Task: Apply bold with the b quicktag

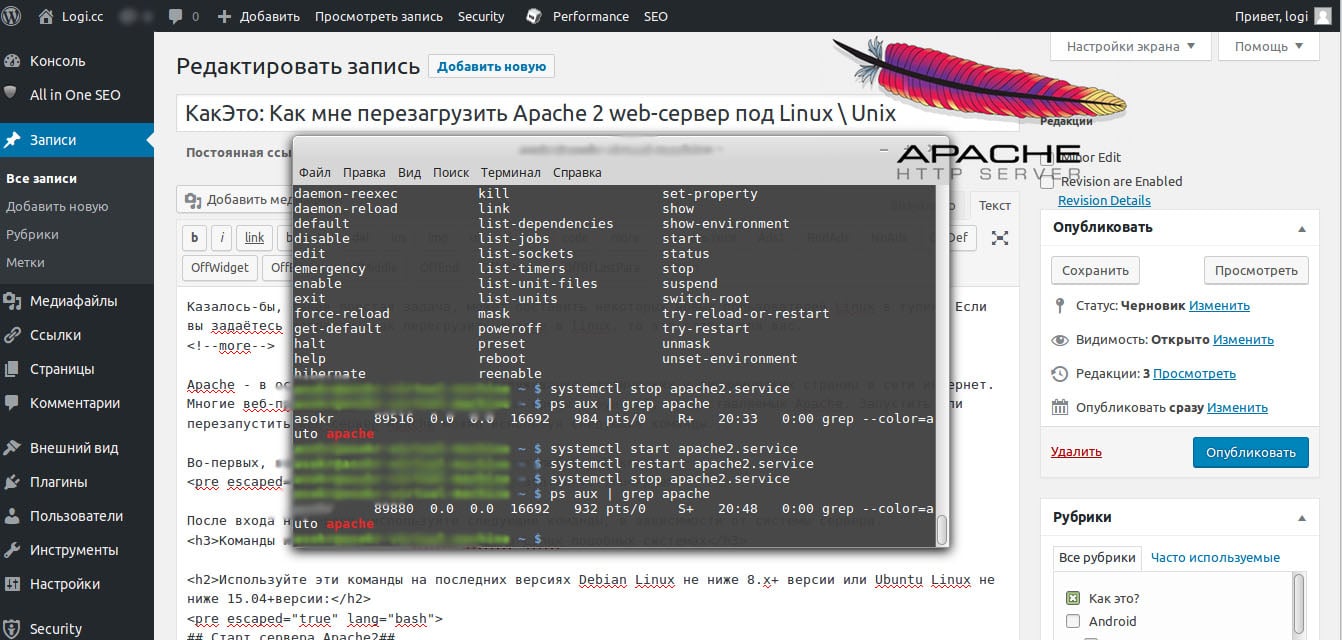Action: click(x=194, y=237)
